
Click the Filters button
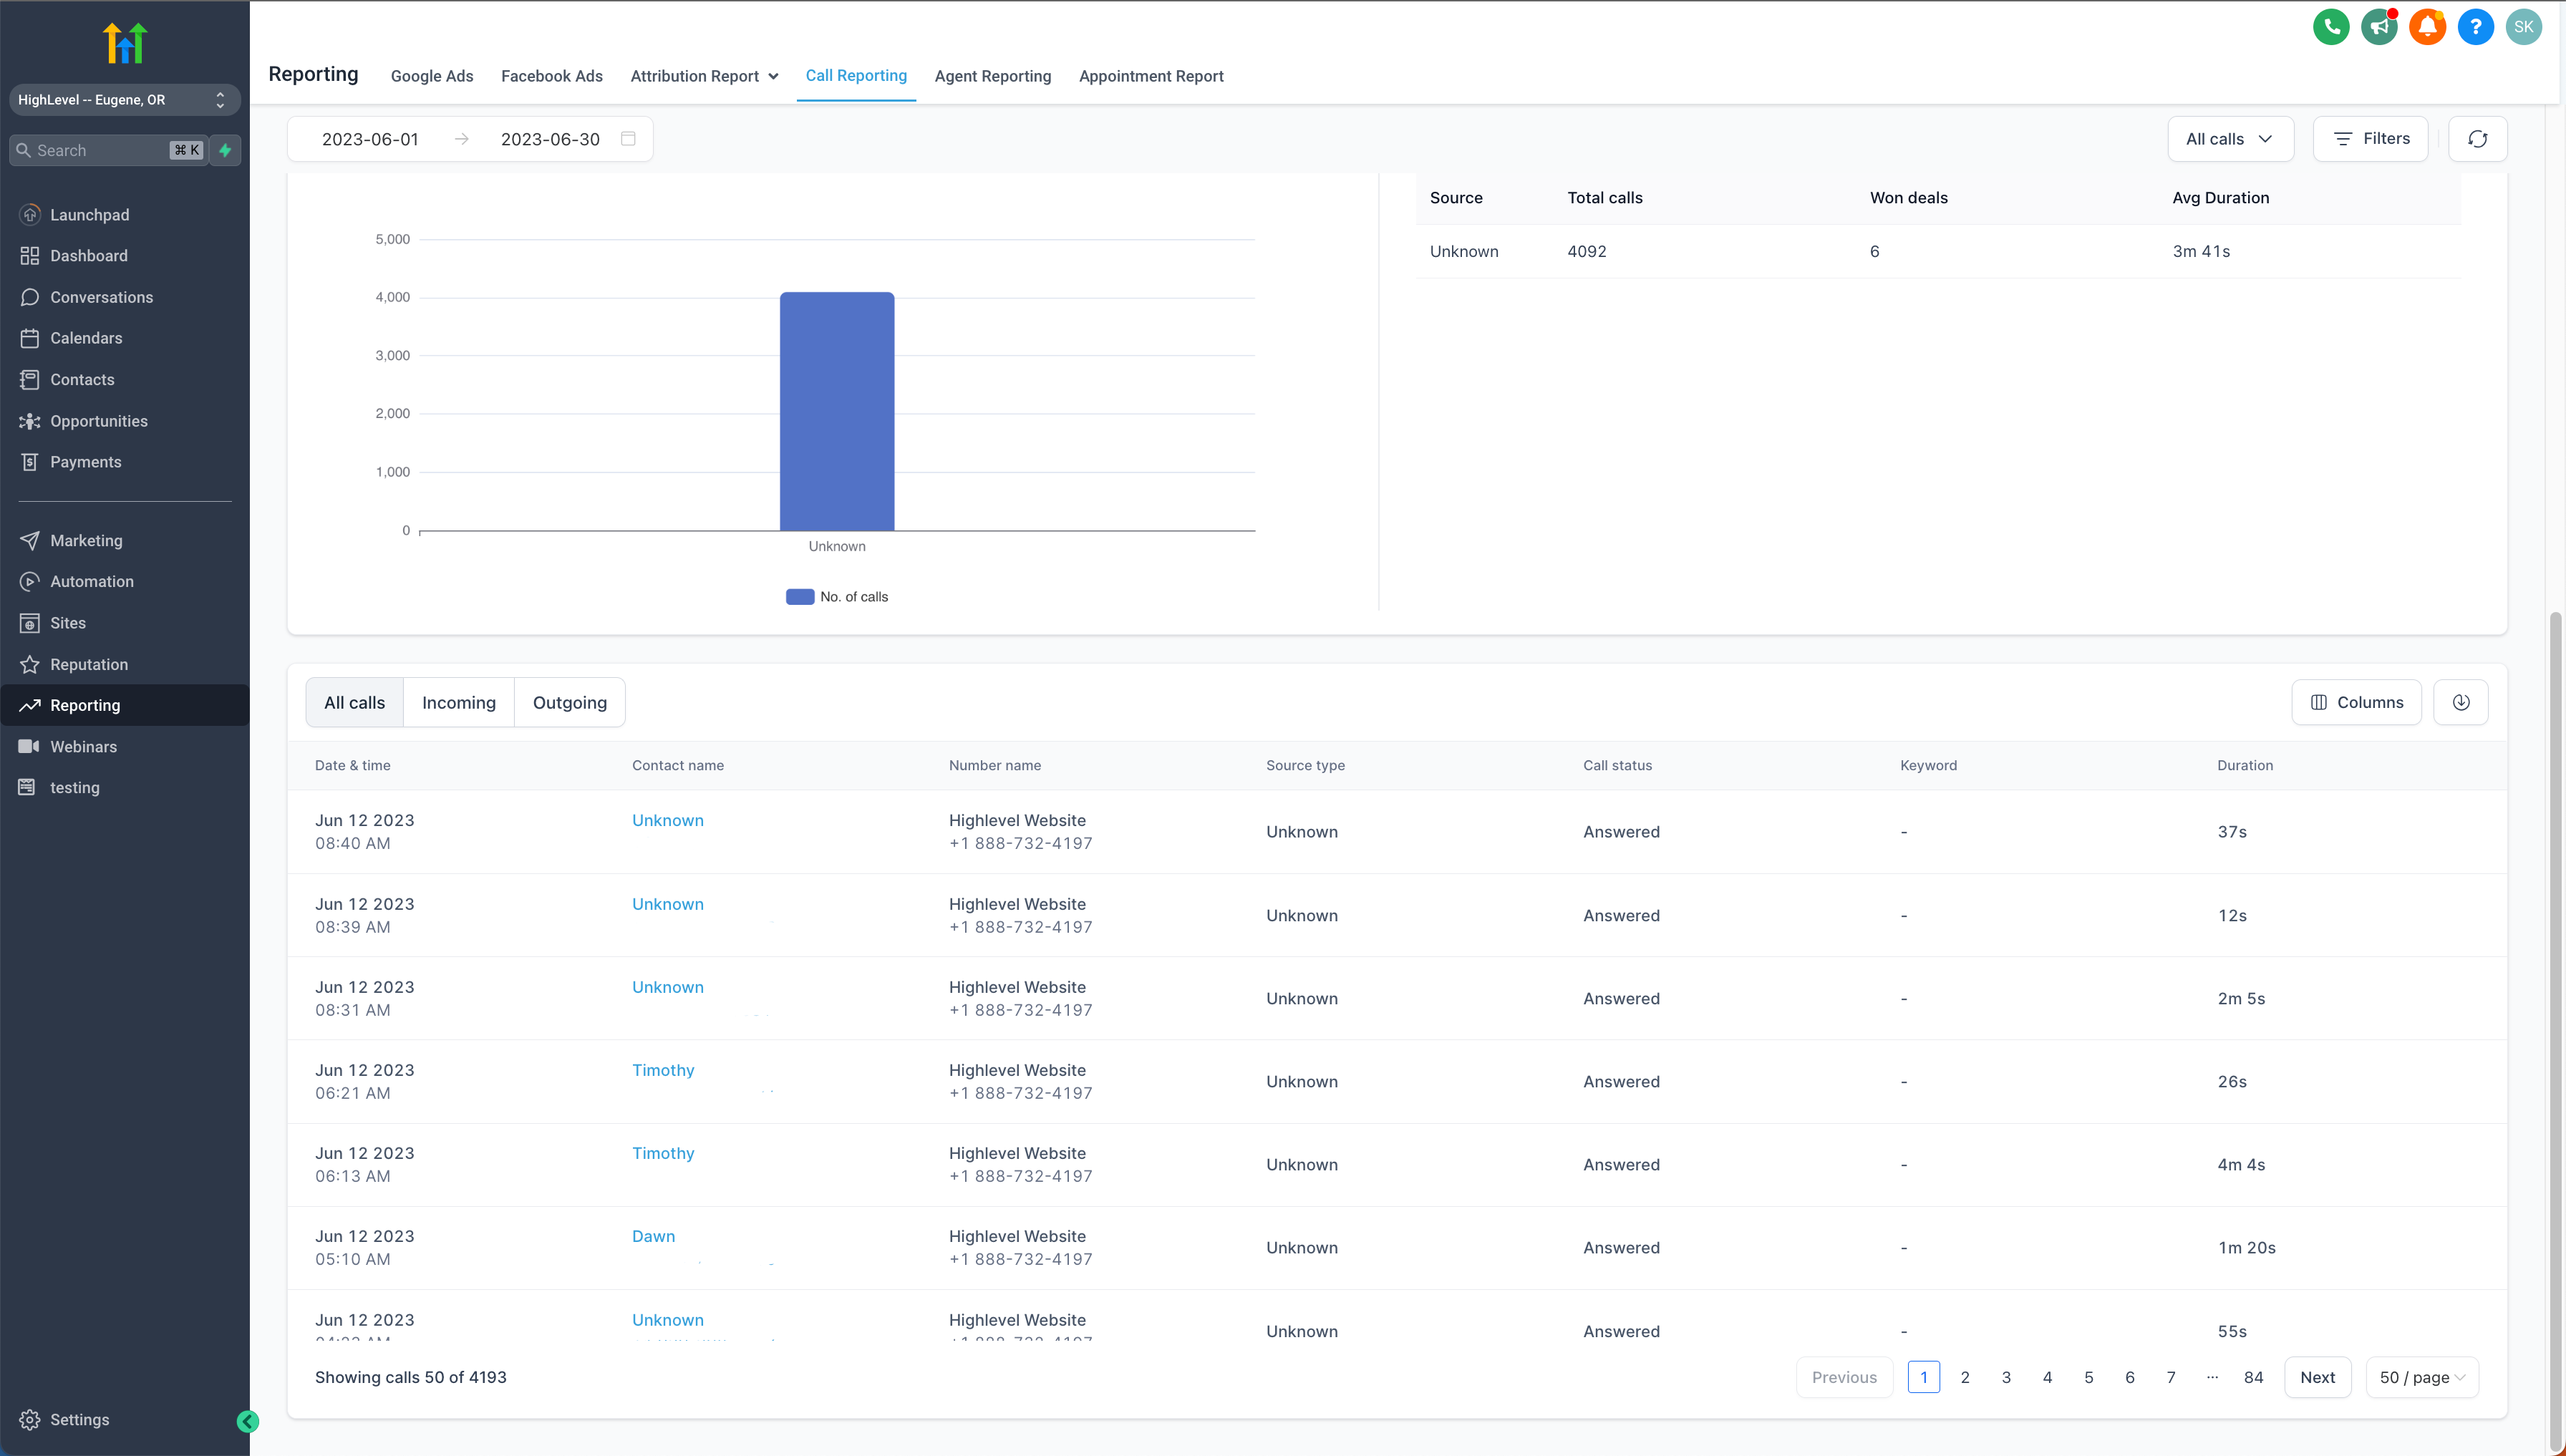pyautogui.click(x=2370, y=139)
